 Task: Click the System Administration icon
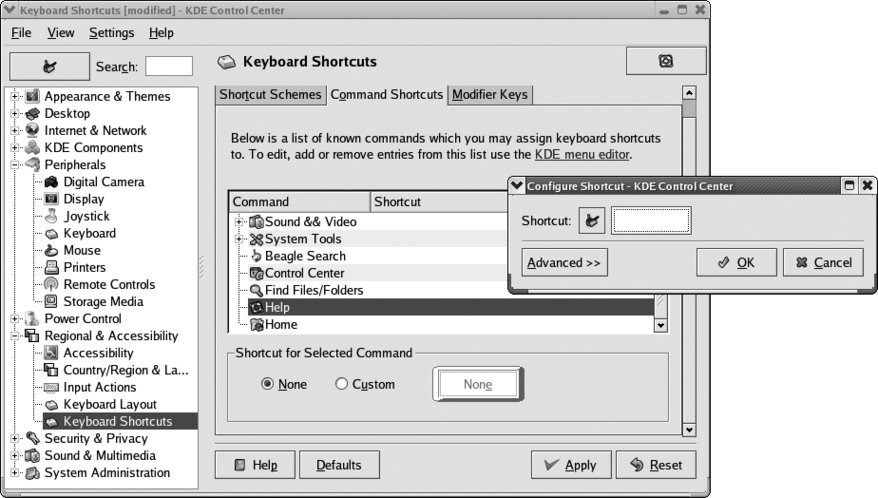[x=32, y=472]
